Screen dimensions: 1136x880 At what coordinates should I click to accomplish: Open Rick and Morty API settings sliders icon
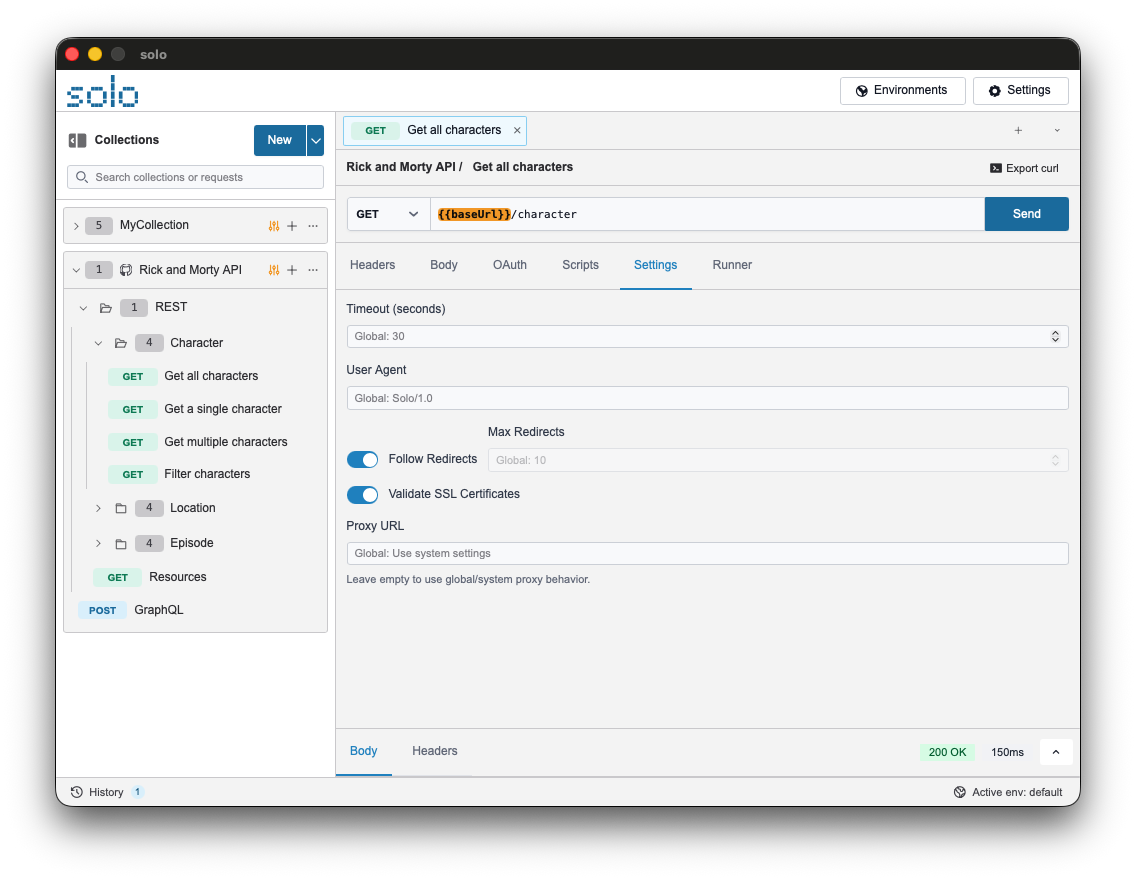tap(274, 270)
